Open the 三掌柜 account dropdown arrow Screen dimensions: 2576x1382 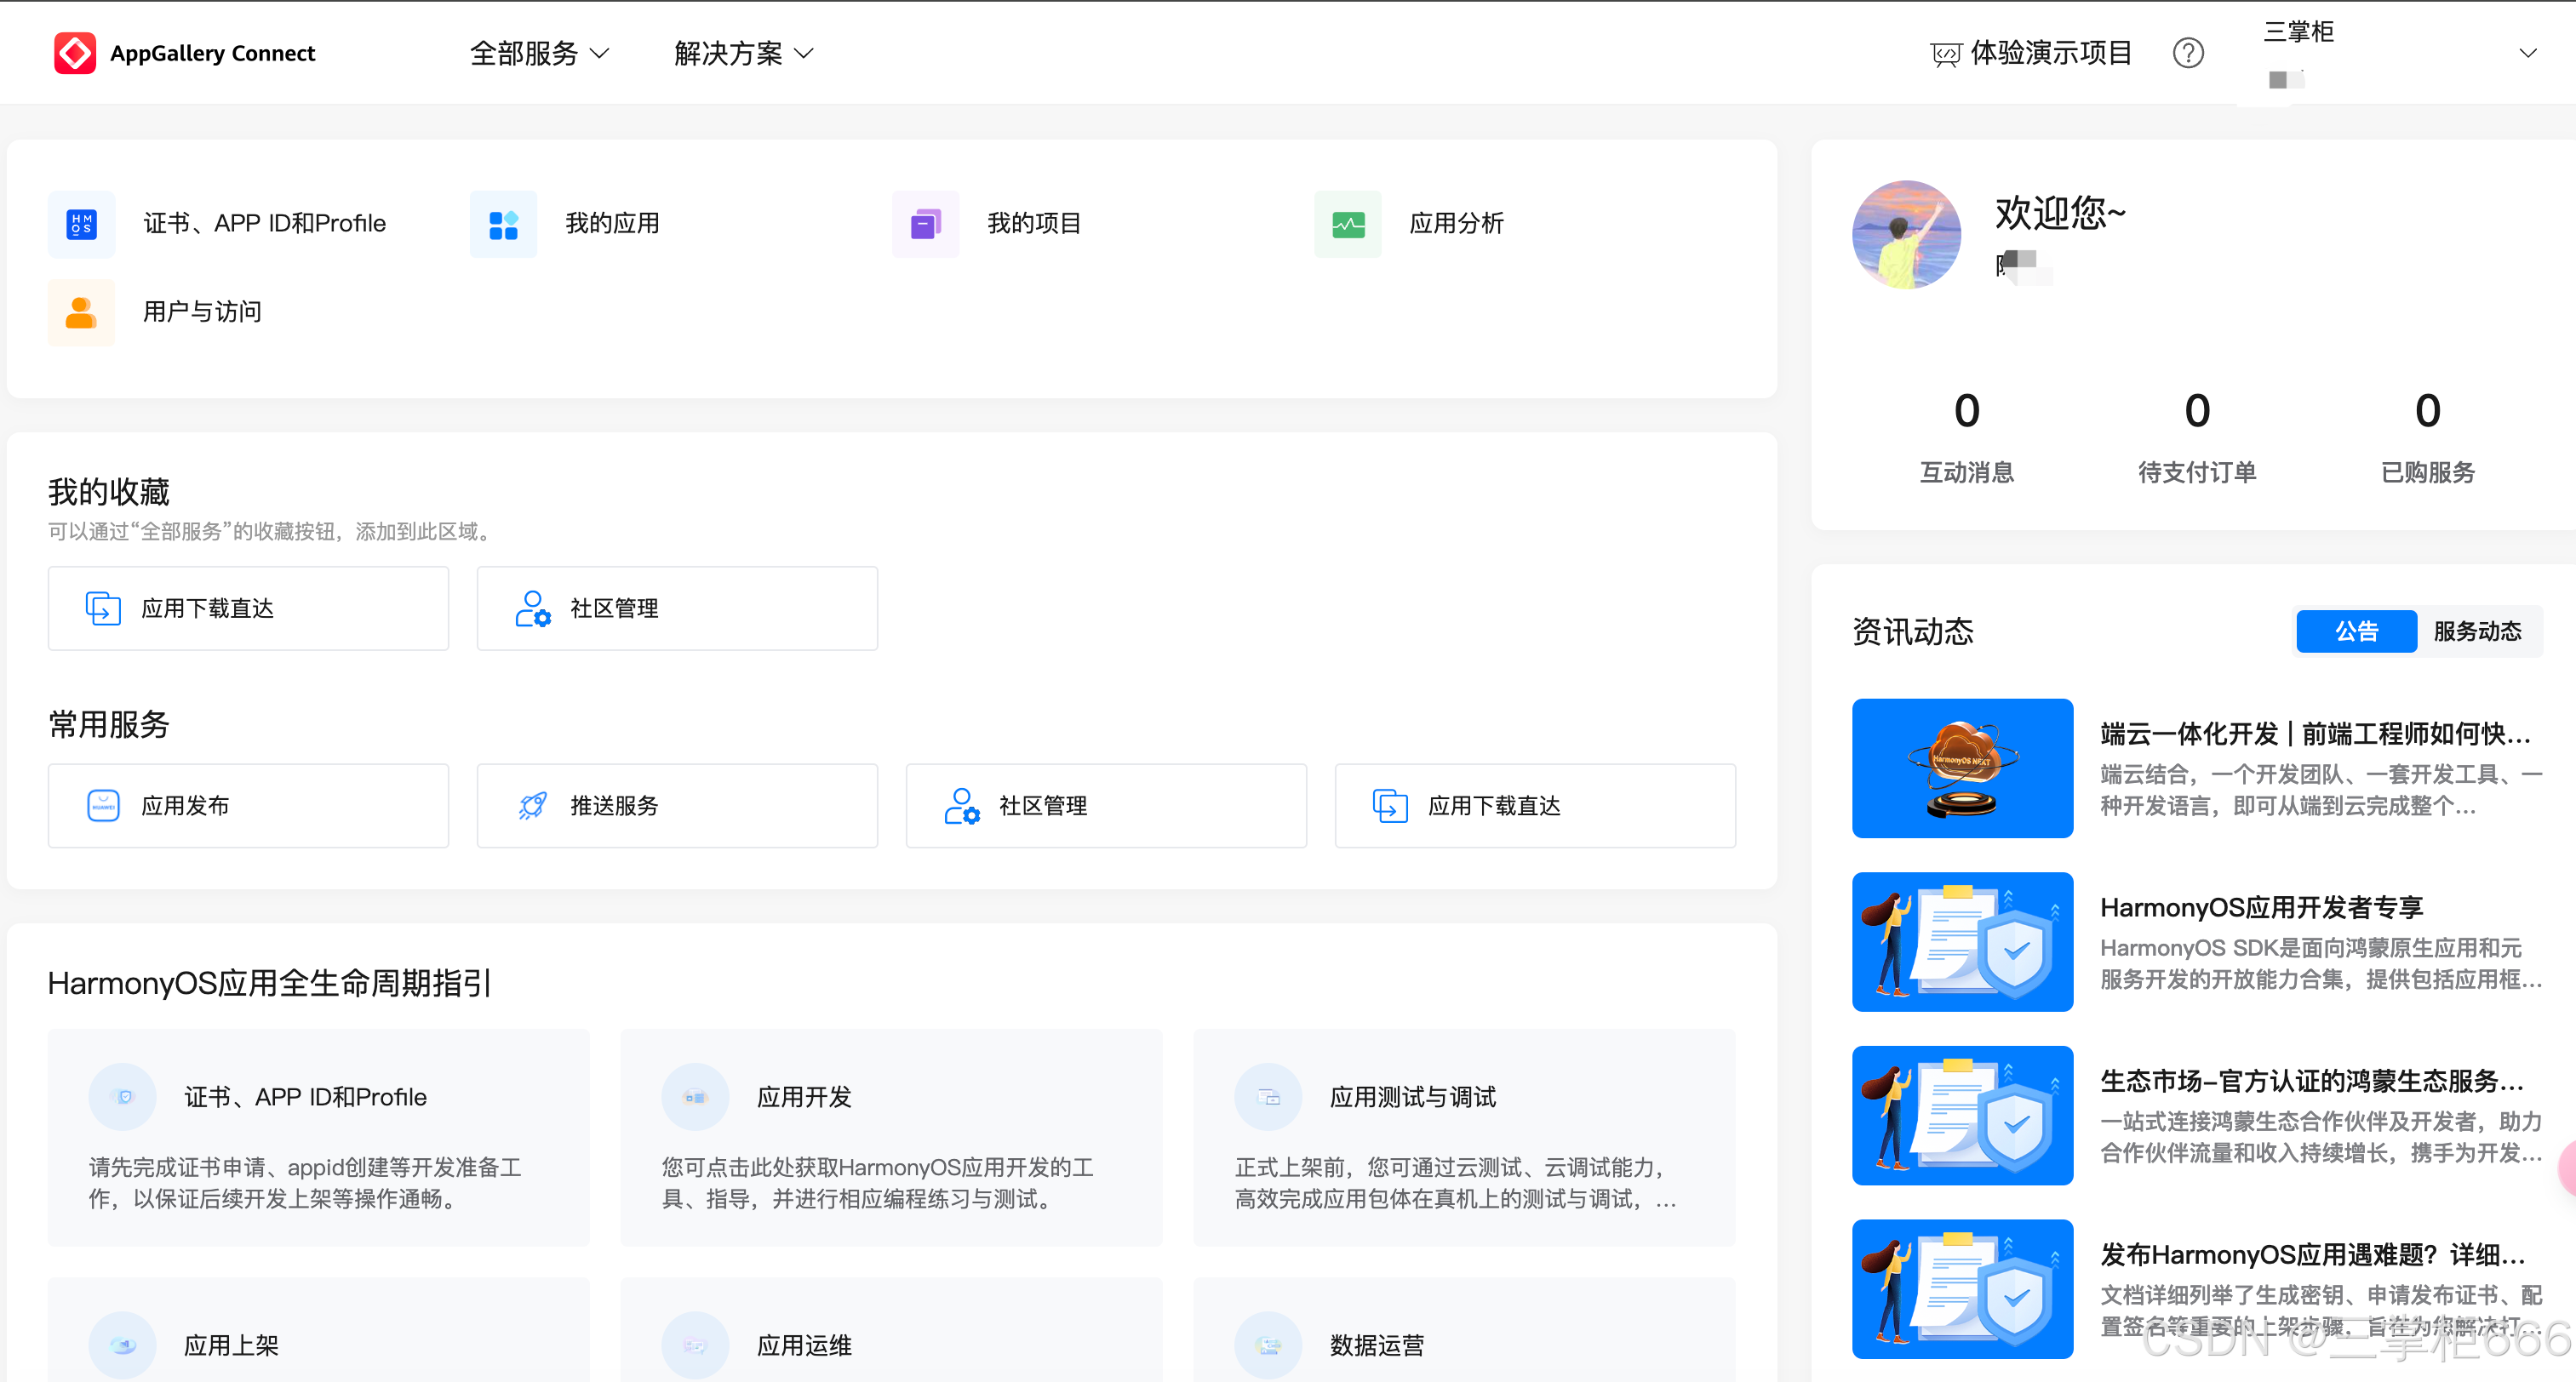(2528, 53)
